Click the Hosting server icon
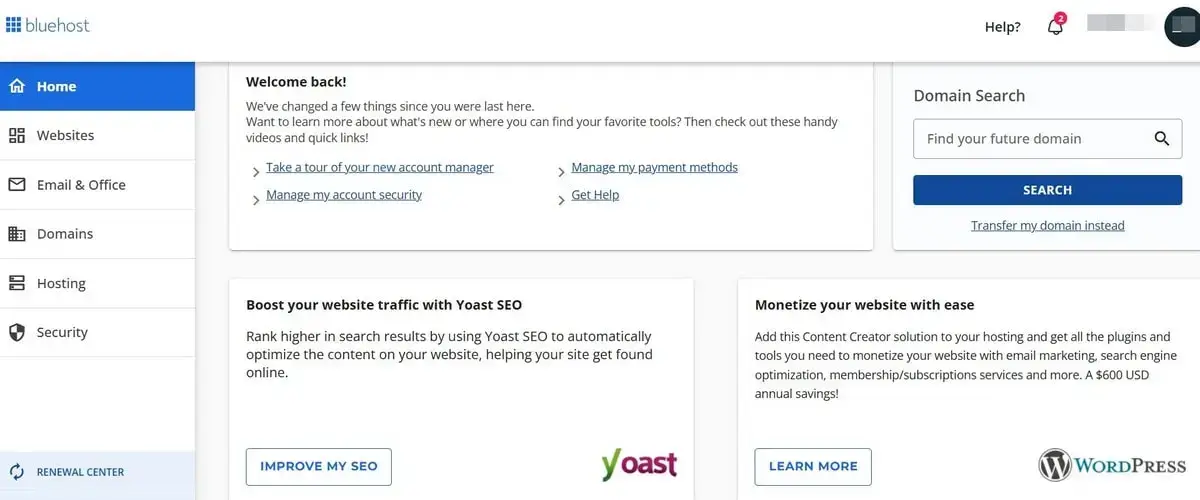The height and width of the screenshot is (500, 1200). tap(17, 283)
